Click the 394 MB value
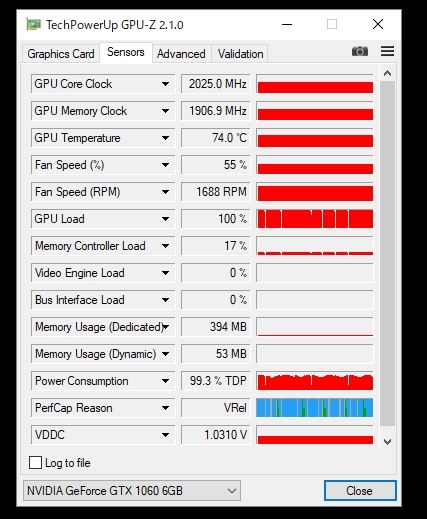The width and height of the screenshot is (427, 519). 216,327
